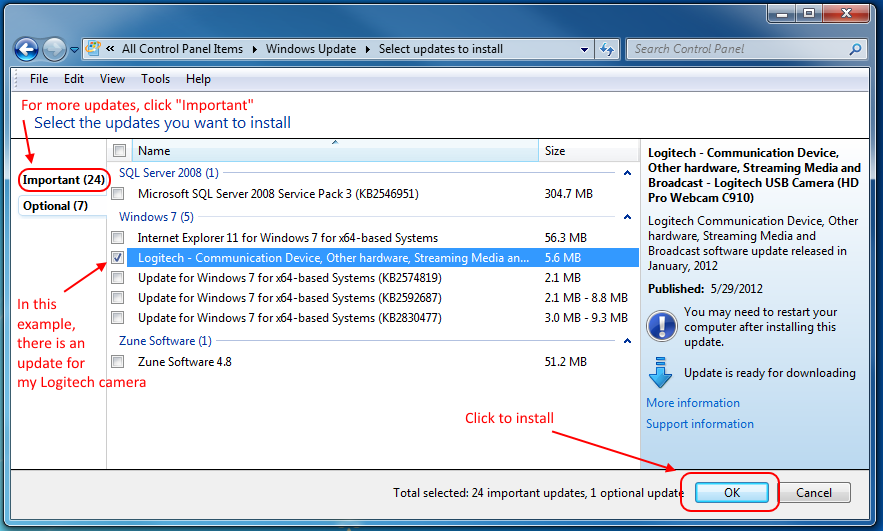The height and width of the screenshot is (531, 883).
Task: Click the blue download arrow icon
Action: tap(661, 374)
